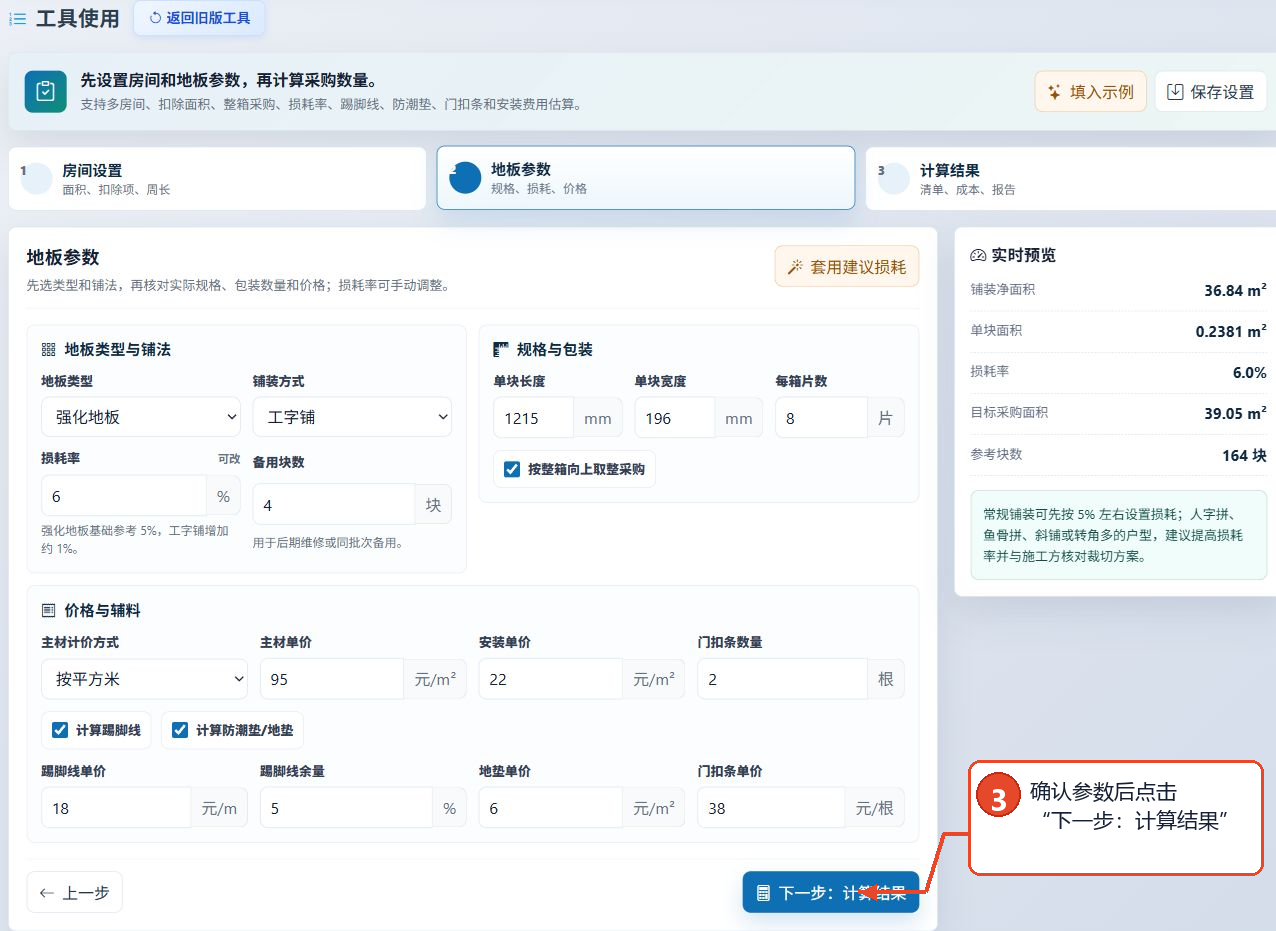Click the 填入示例 button
1276x931 pixels.
tap(1090, 91)
